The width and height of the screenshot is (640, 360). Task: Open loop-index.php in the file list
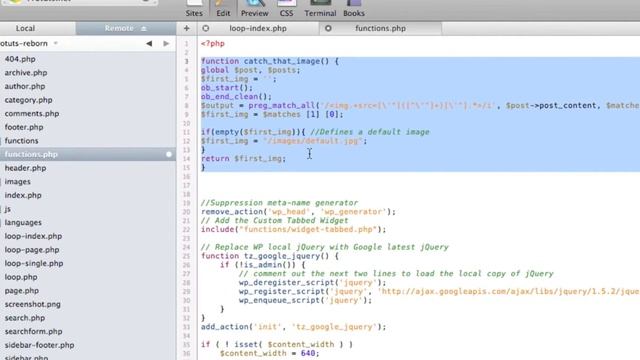33,236
